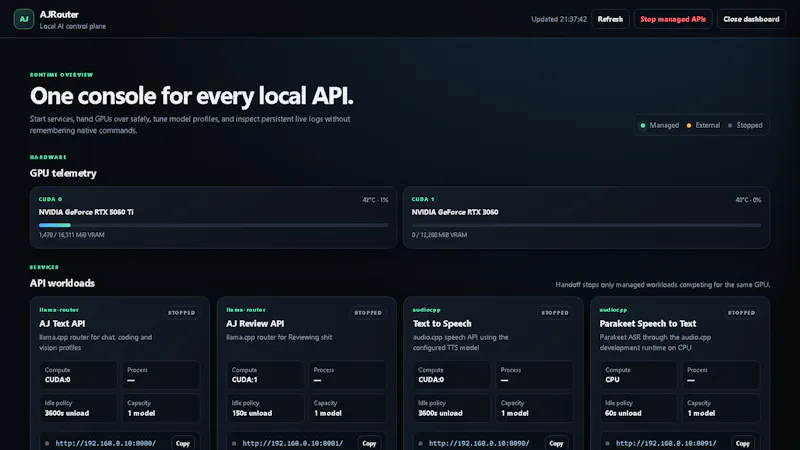Copy the AJ Text API URL

tap(183, 443)
